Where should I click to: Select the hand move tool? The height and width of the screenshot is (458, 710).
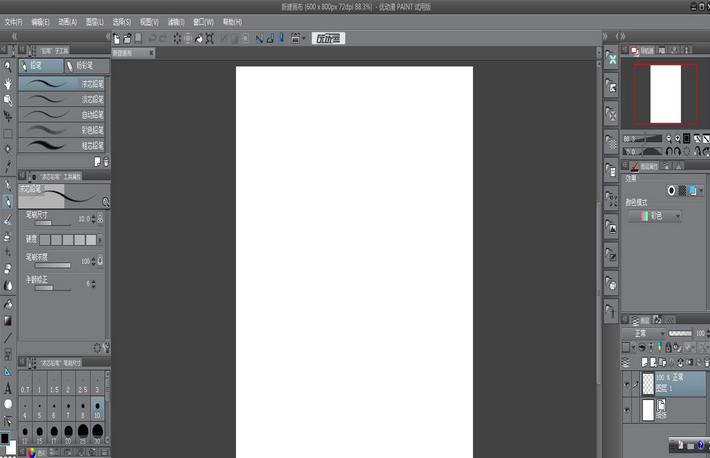8,83
